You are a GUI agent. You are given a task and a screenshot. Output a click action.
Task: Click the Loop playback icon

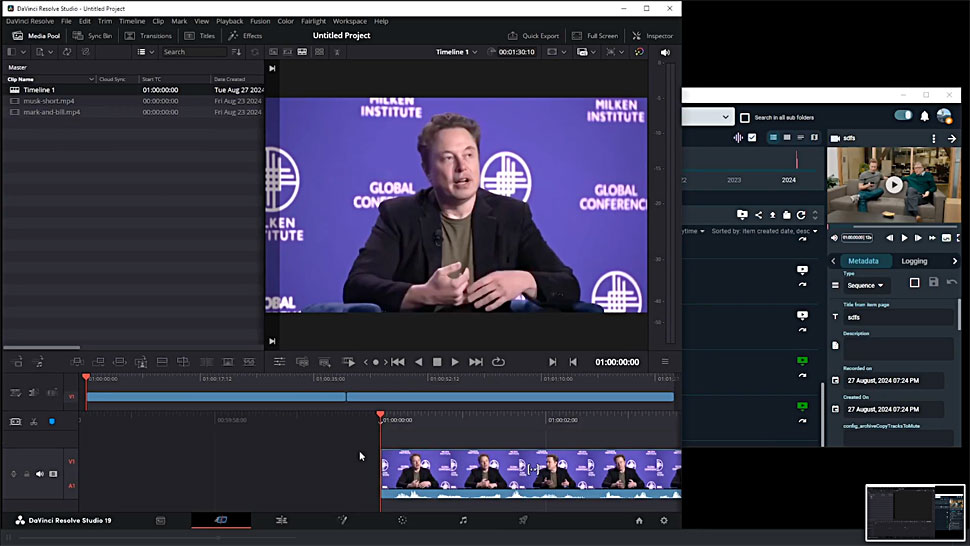(498, 362)
